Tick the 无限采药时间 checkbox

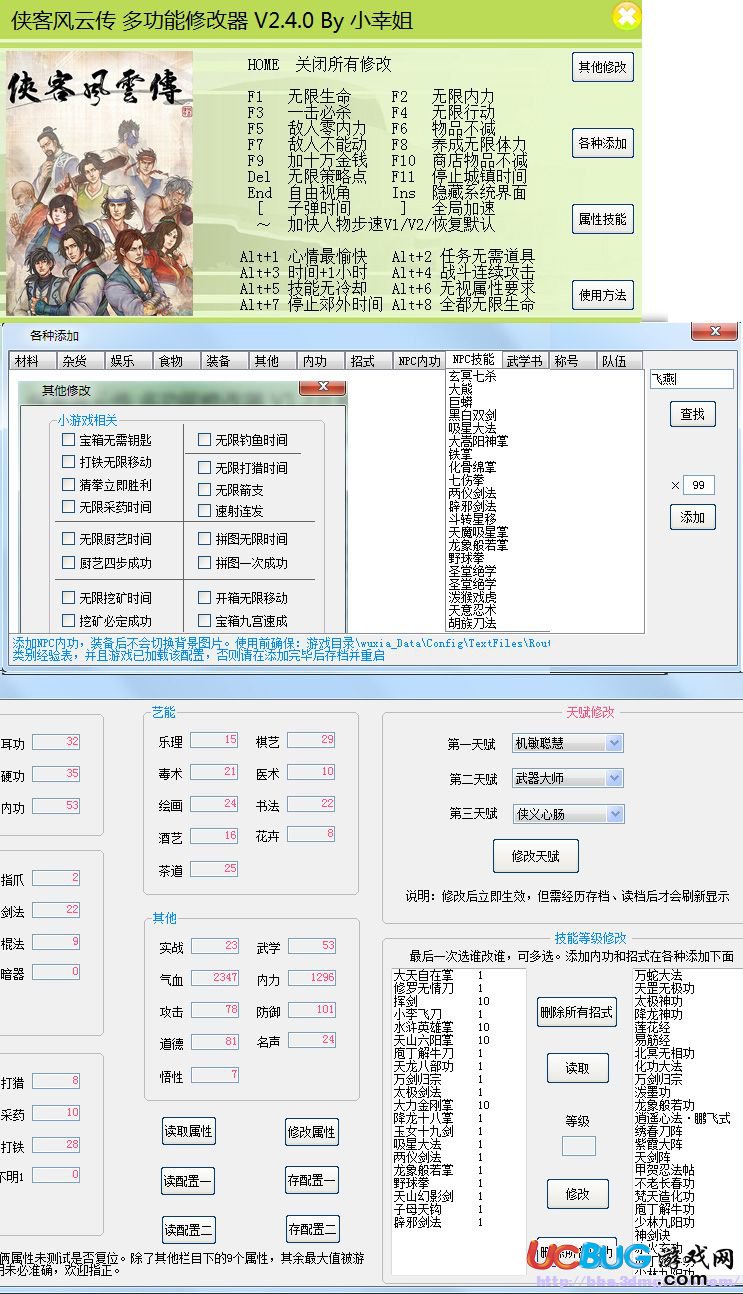107,507
